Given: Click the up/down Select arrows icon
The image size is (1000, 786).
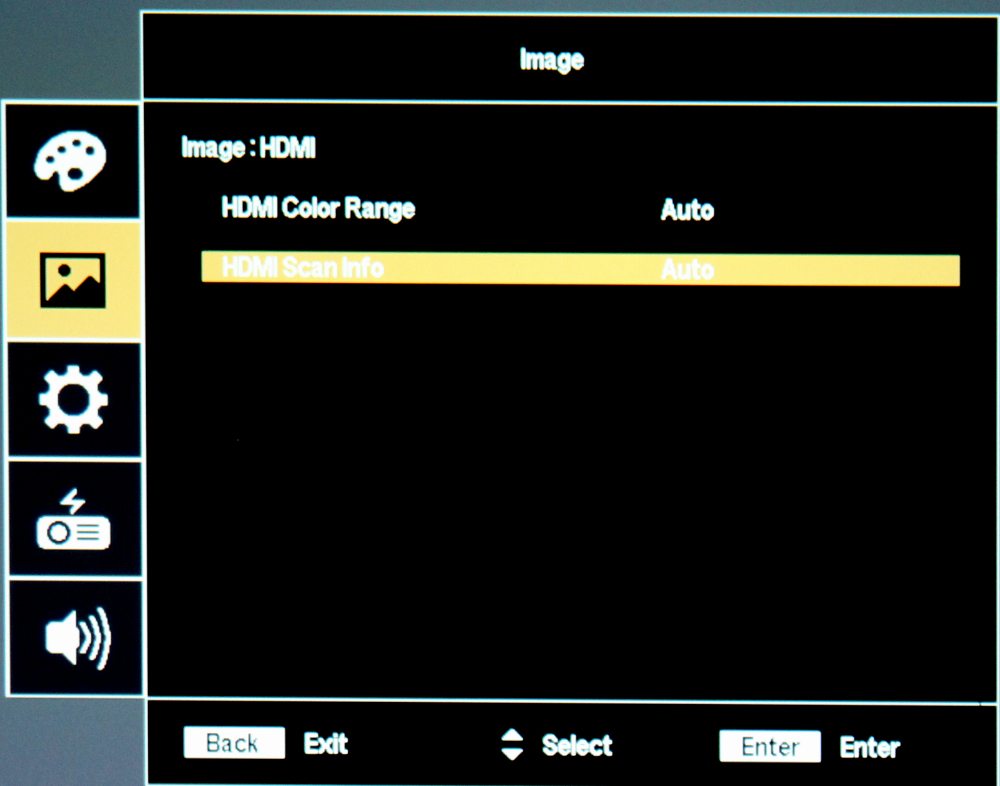Looking at the screenshot, I should pos(511,744).
